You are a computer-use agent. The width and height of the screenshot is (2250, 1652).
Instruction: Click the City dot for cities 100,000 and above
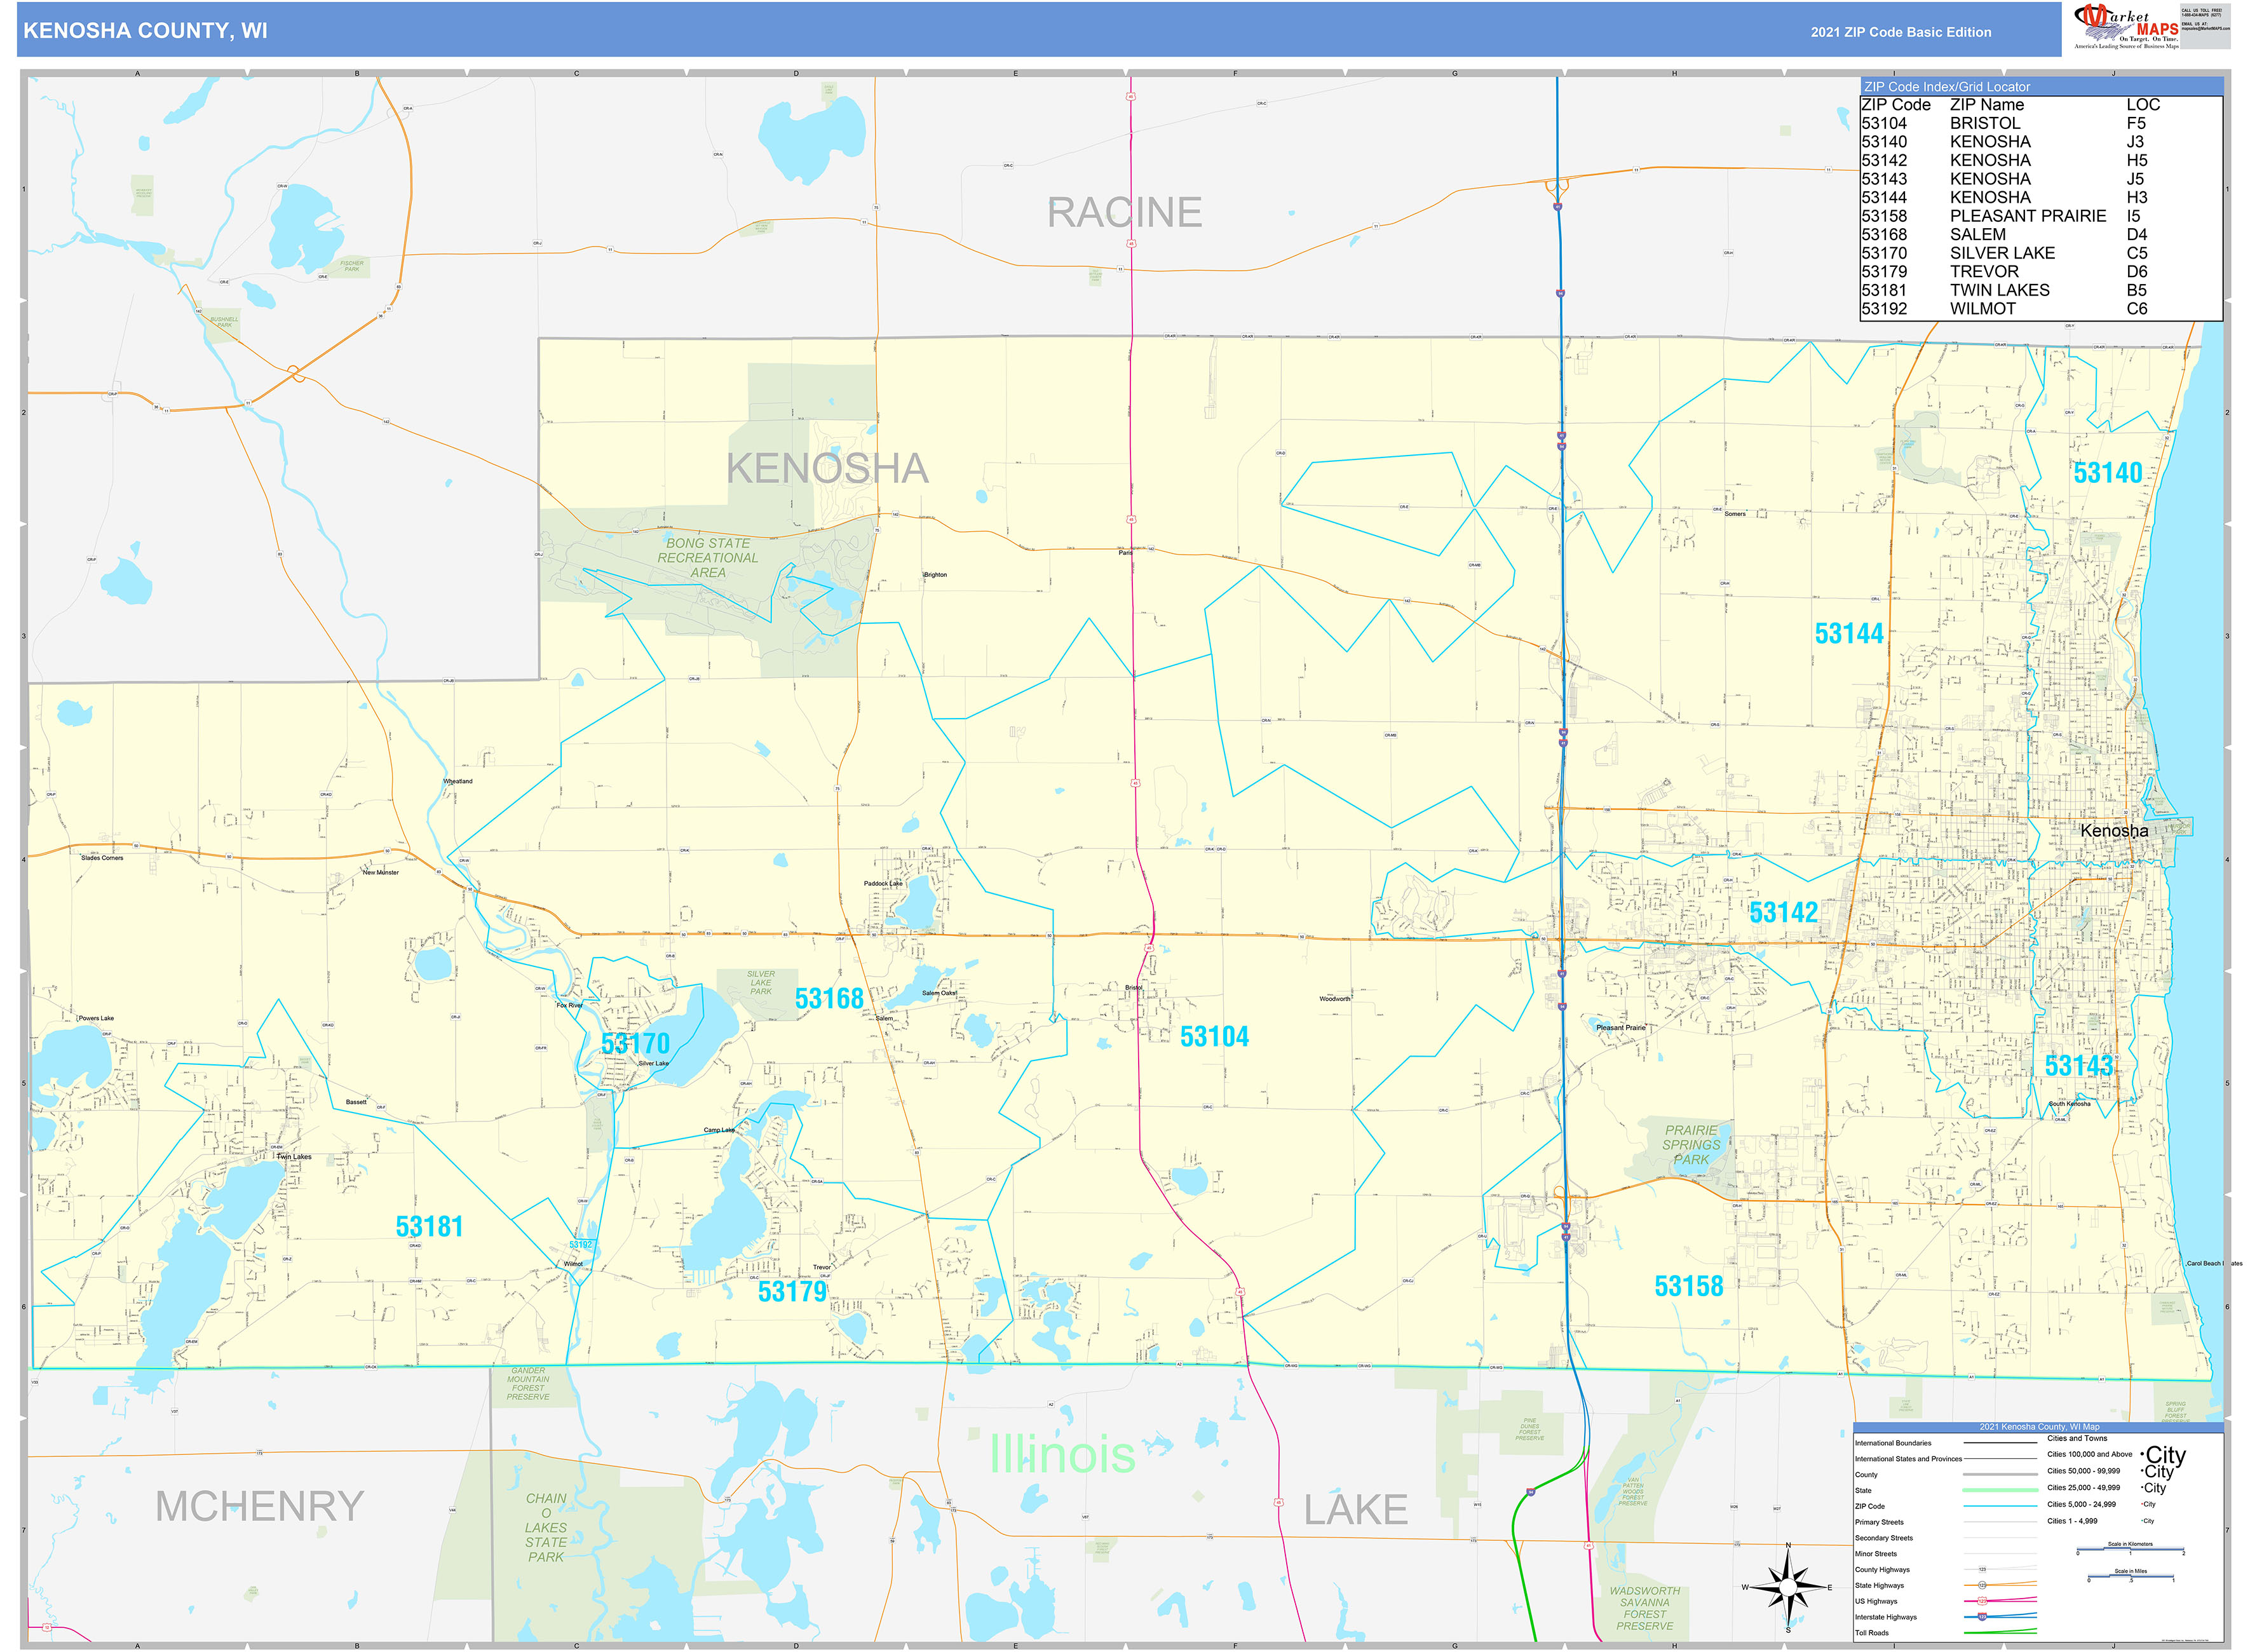(2142, 1455)
